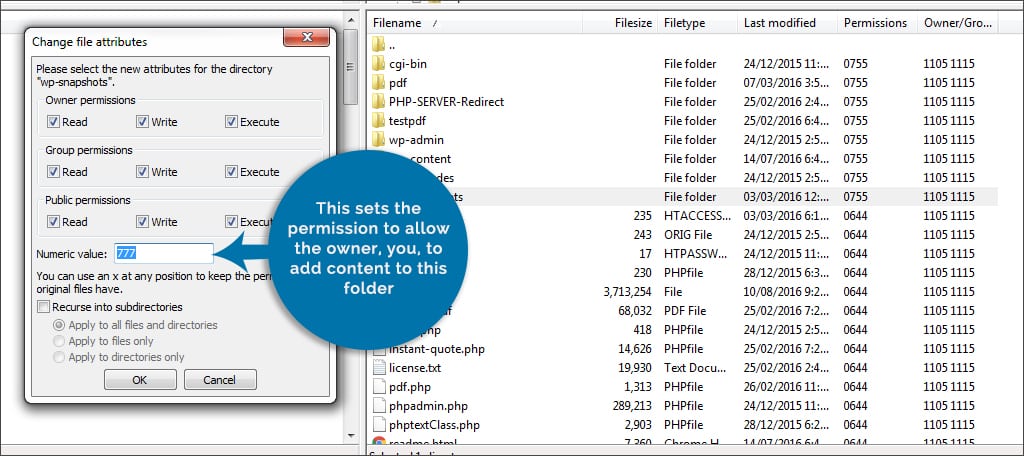Click the Text Document filetype cell
Screen dimensions: 1024x456
pyautogui.click(x=697, y=368)
